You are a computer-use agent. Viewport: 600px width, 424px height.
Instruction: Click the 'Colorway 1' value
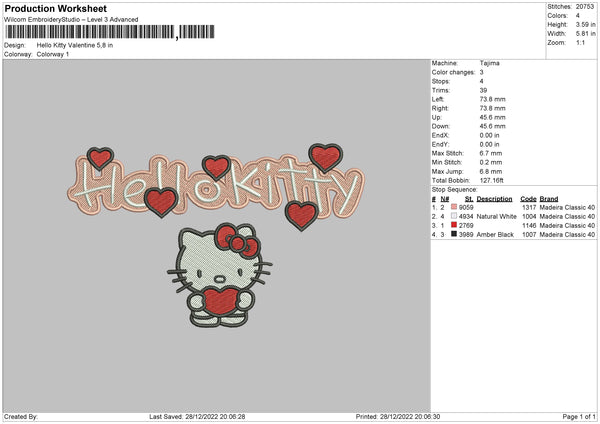click(53, 54)
